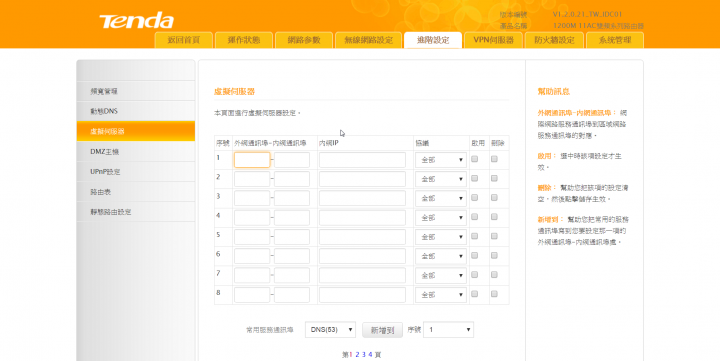Open the protocol dropdown in row 7
This screenshot has height=361, width=720.
441,276
